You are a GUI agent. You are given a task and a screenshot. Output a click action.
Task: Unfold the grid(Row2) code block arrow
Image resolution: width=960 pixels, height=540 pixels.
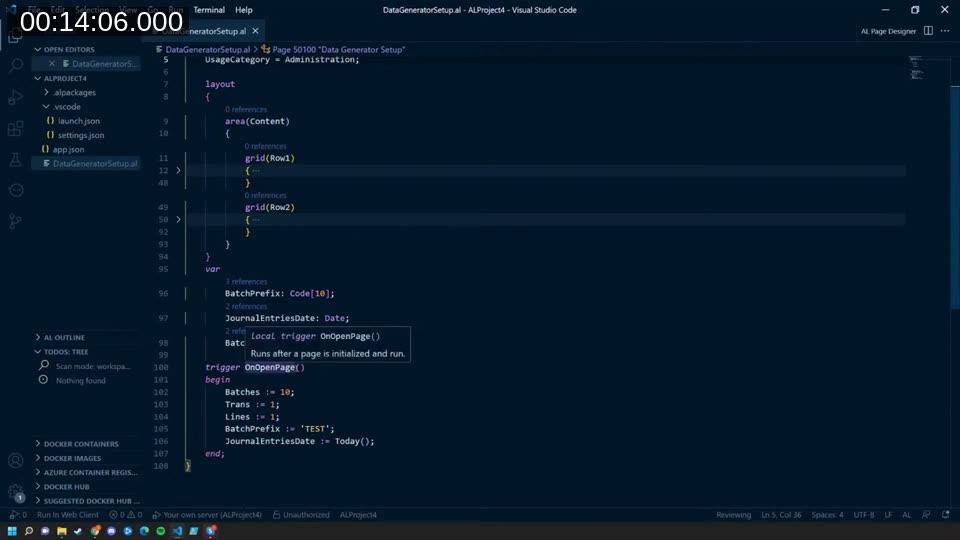178,219
